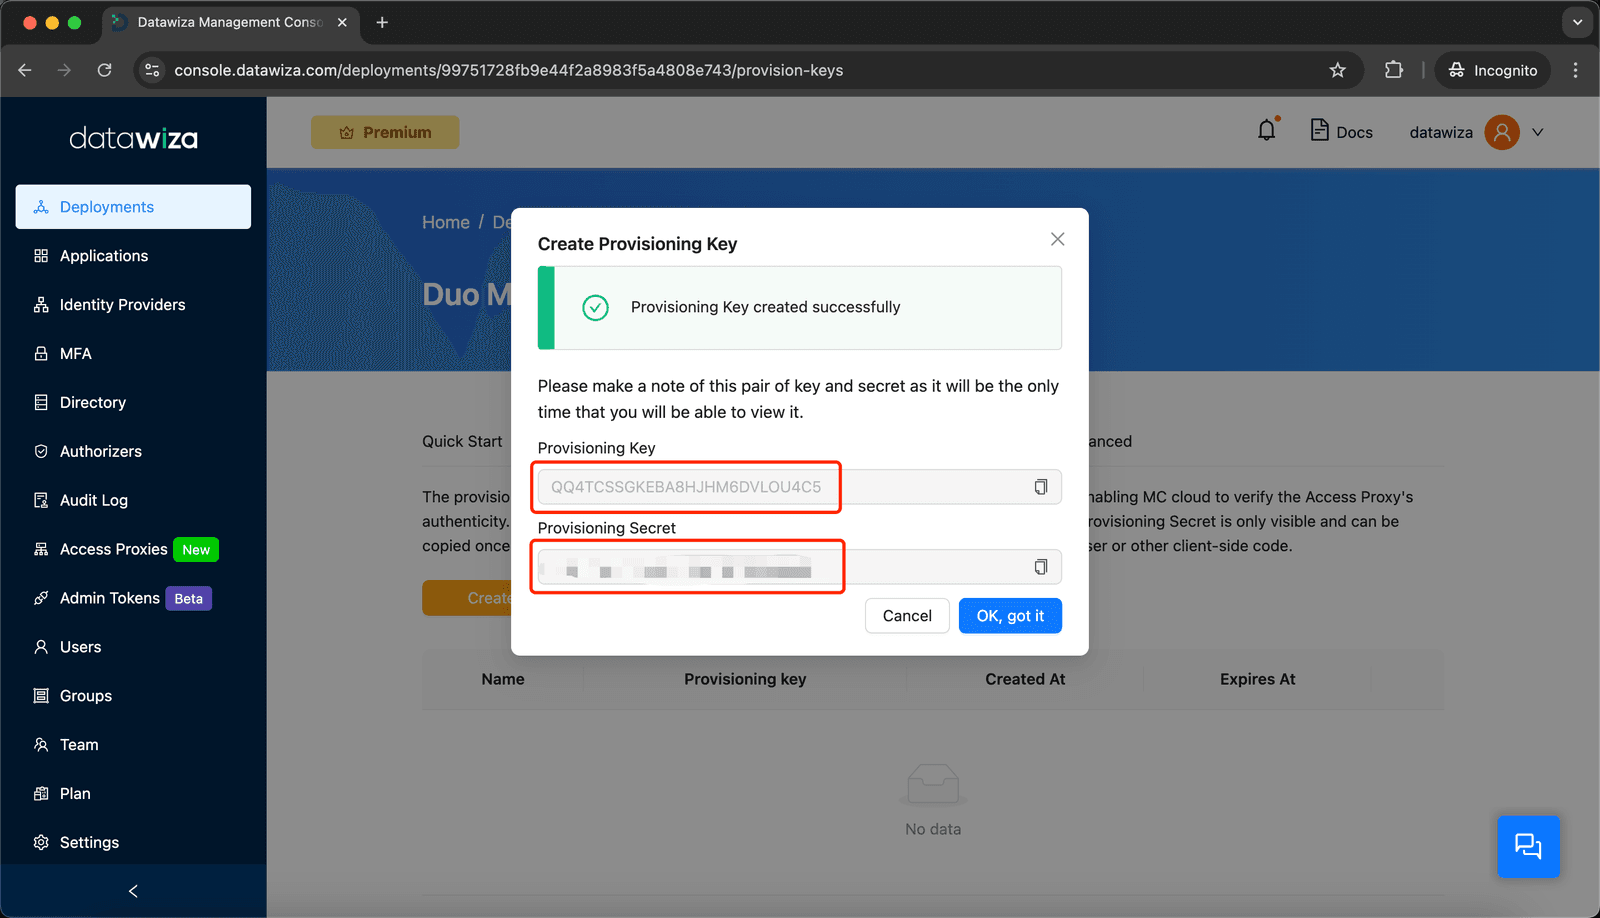Click the Premium badge button

click(385, 132)
